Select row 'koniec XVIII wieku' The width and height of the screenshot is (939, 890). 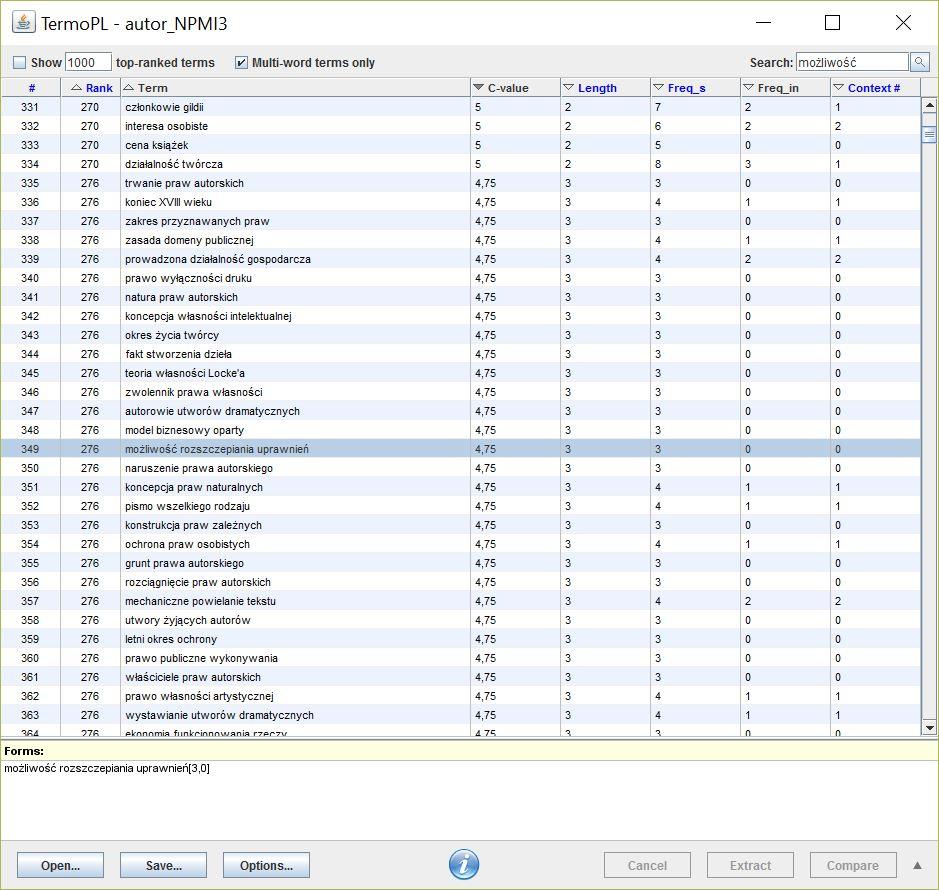click(x=461, y=202)
